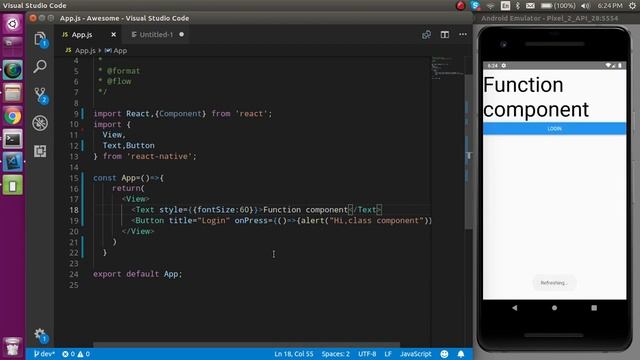640x360 pixels.
Task: Click the editor minimap
Action: (447, 67)
